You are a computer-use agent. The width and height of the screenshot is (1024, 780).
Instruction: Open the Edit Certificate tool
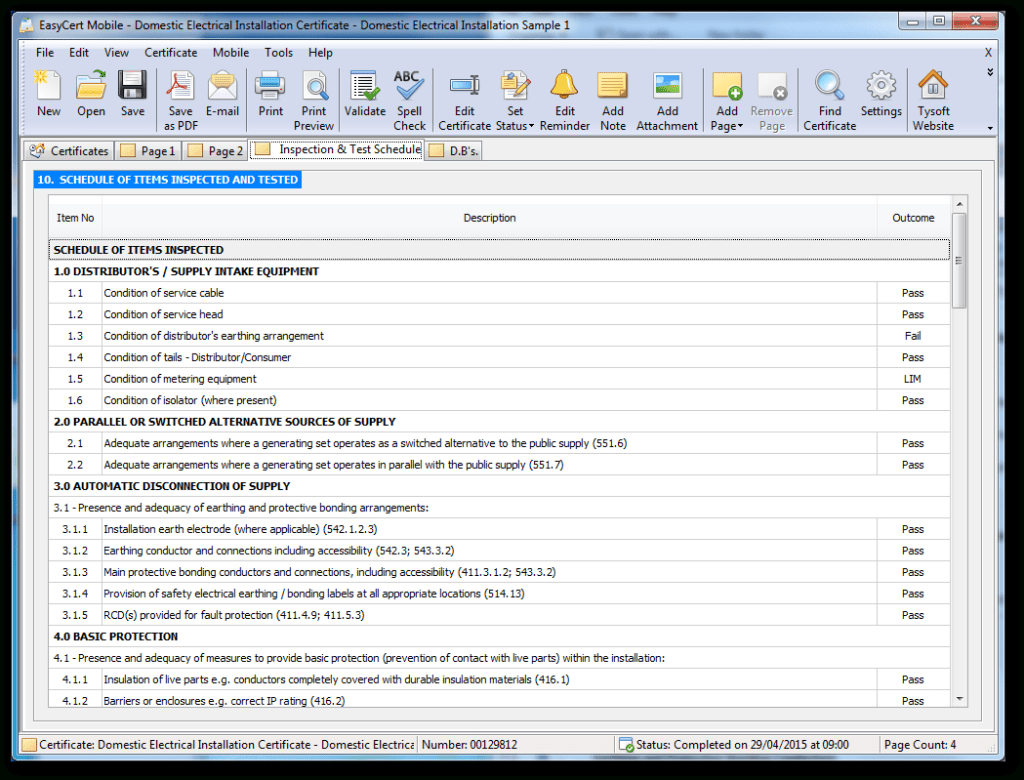(x=464, y=95)
